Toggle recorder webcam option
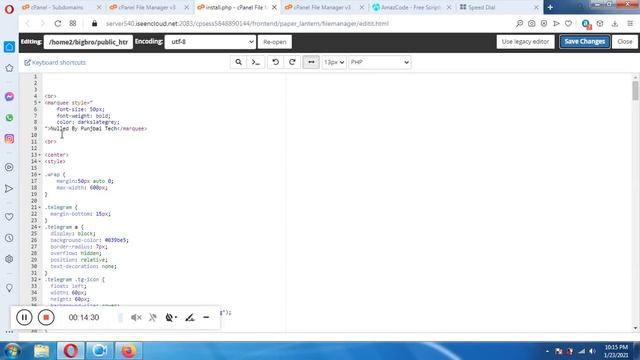The image size is (640, 360). pyautogui.click(x=171, y=317)
